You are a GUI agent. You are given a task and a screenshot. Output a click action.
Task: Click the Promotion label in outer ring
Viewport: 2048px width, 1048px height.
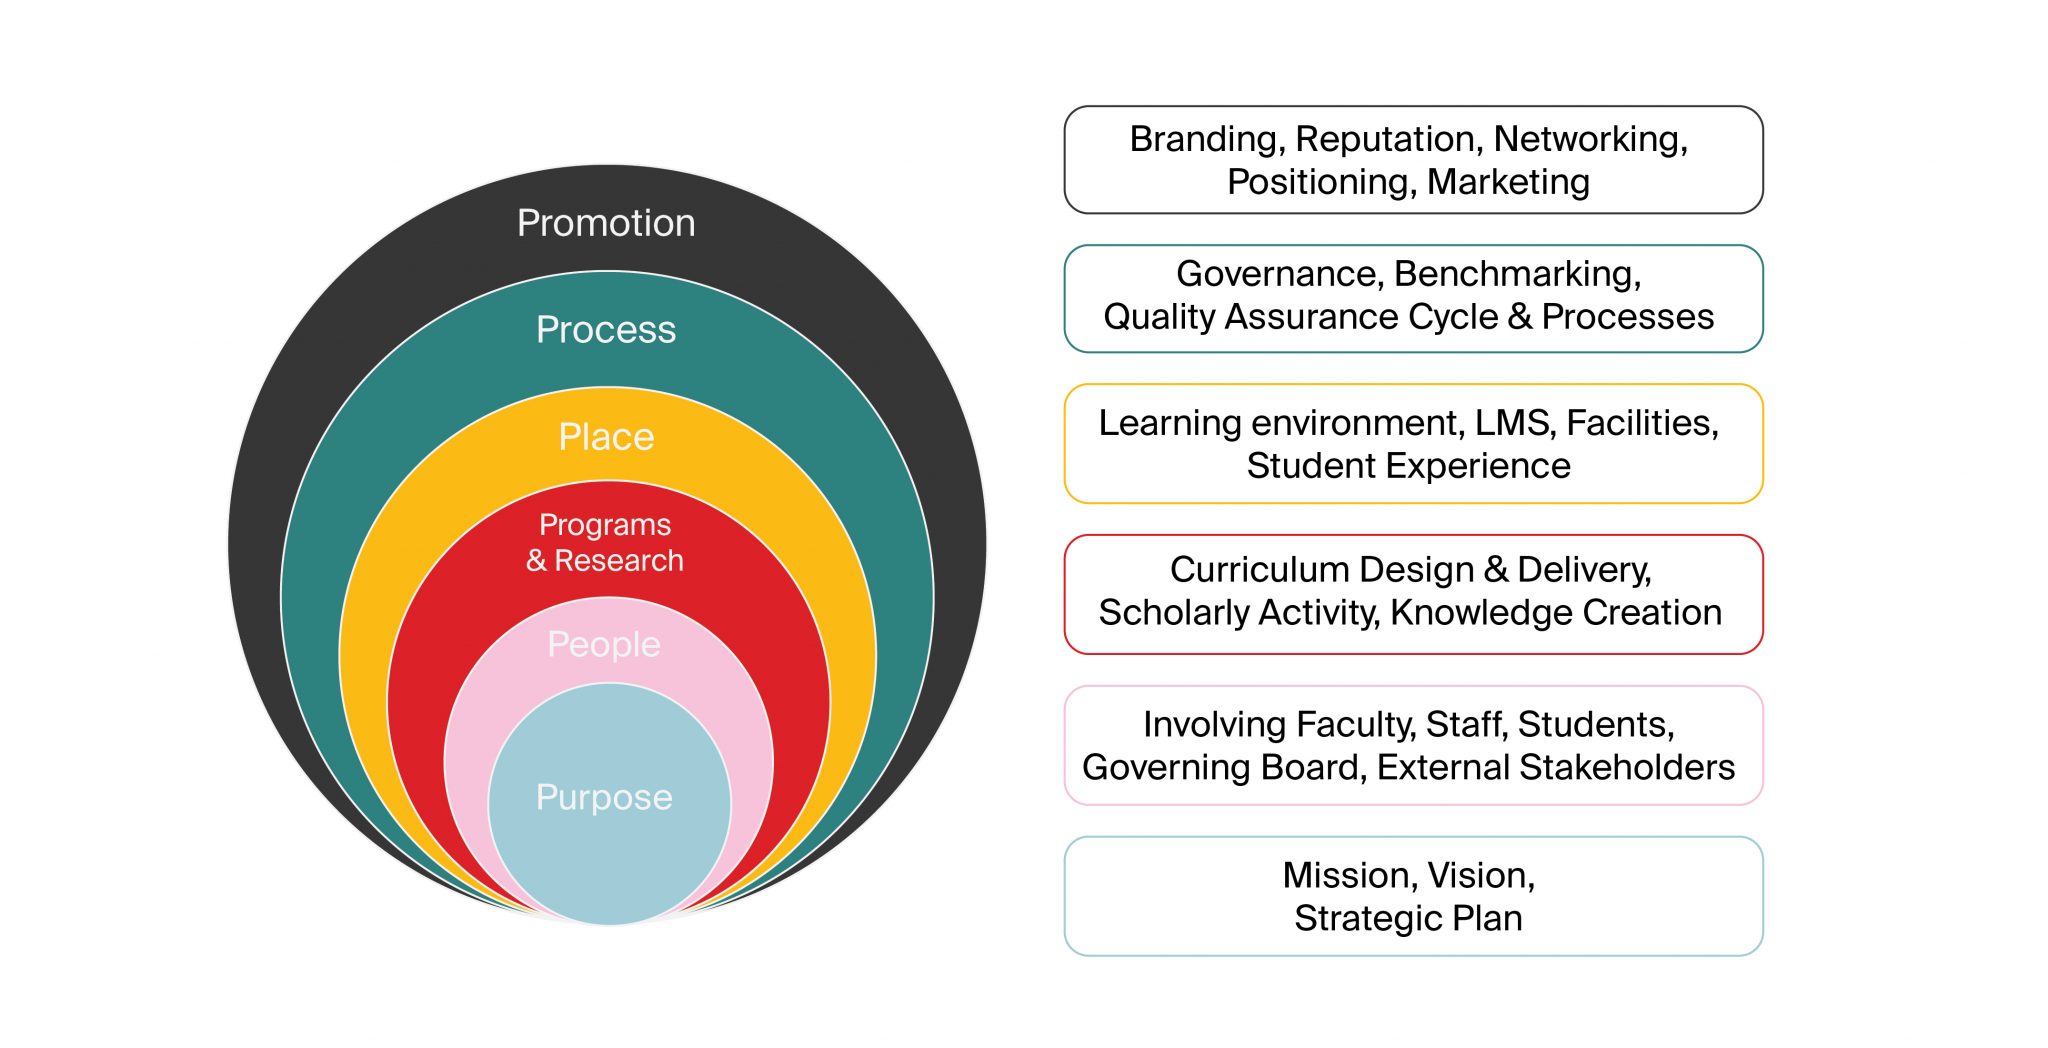pyautogui.click(x=606, y=223)
